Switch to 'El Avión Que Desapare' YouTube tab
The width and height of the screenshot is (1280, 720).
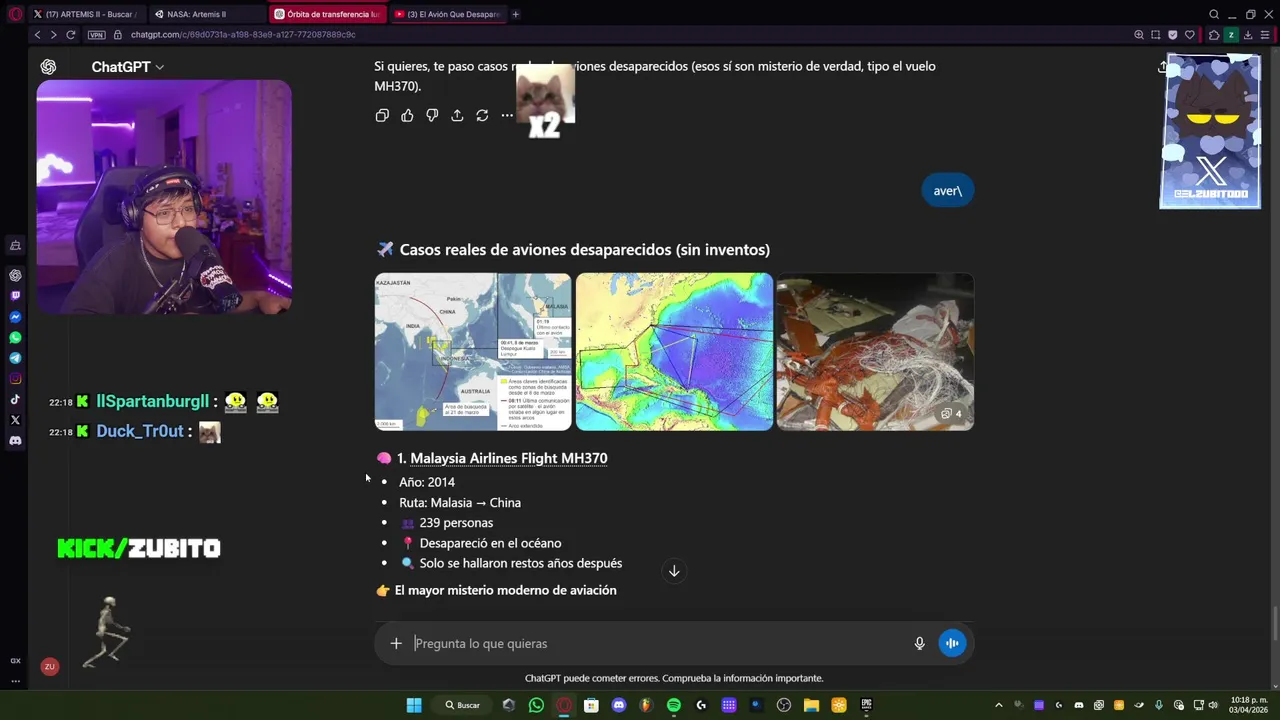447,14
